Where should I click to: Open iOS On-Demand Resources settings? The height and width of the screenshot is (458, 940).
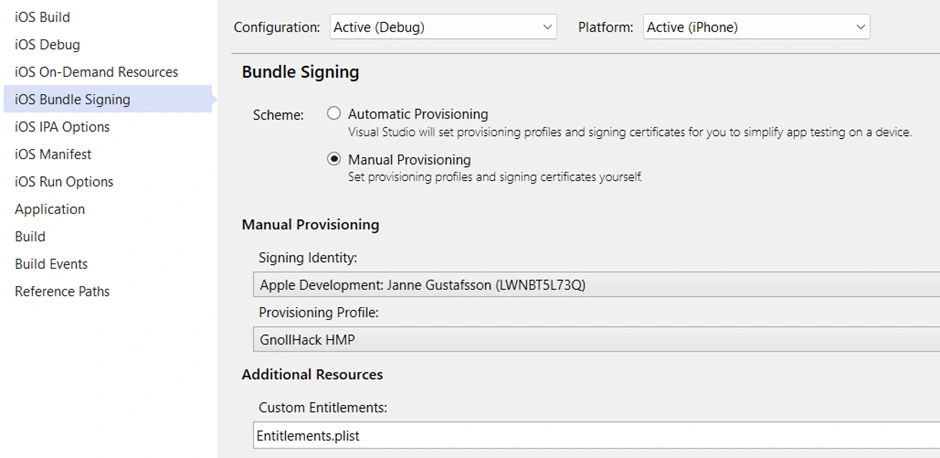pos(96,72)
